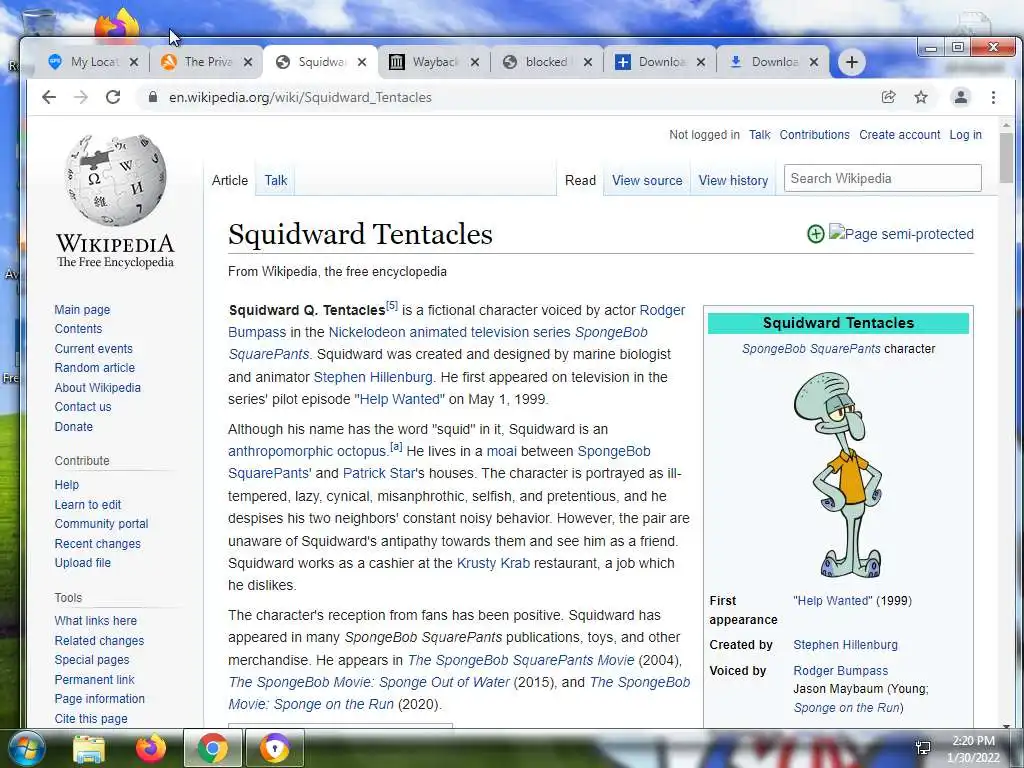The height and width of the screenshot is (768, 1024).
Task: Bookmark this page with the star icon
Action: click(921, 97)
